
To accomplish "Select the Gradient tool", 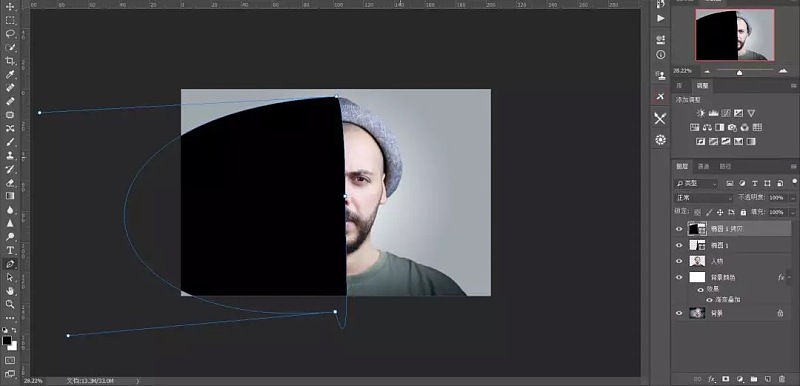I will (x=10, y=196).
